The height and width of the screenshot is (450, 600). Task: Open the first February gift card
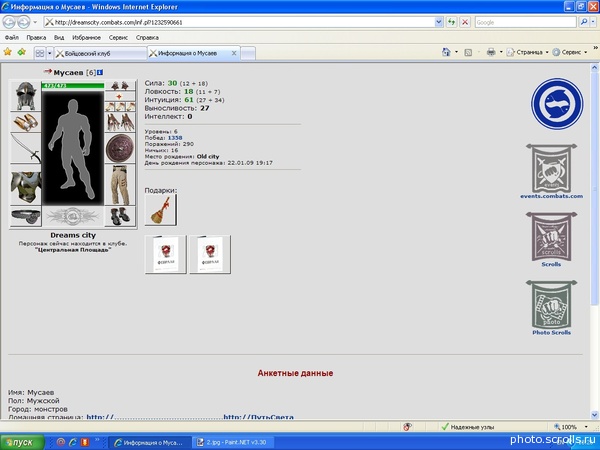166,254
